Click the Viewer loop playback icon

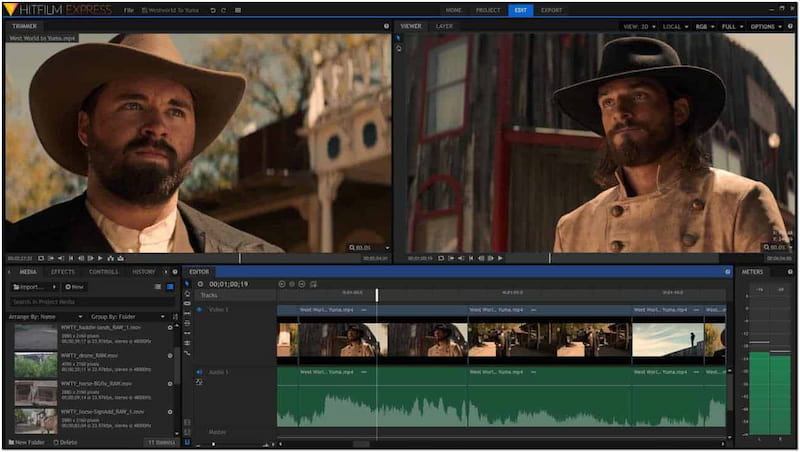[x=441, y=259]
